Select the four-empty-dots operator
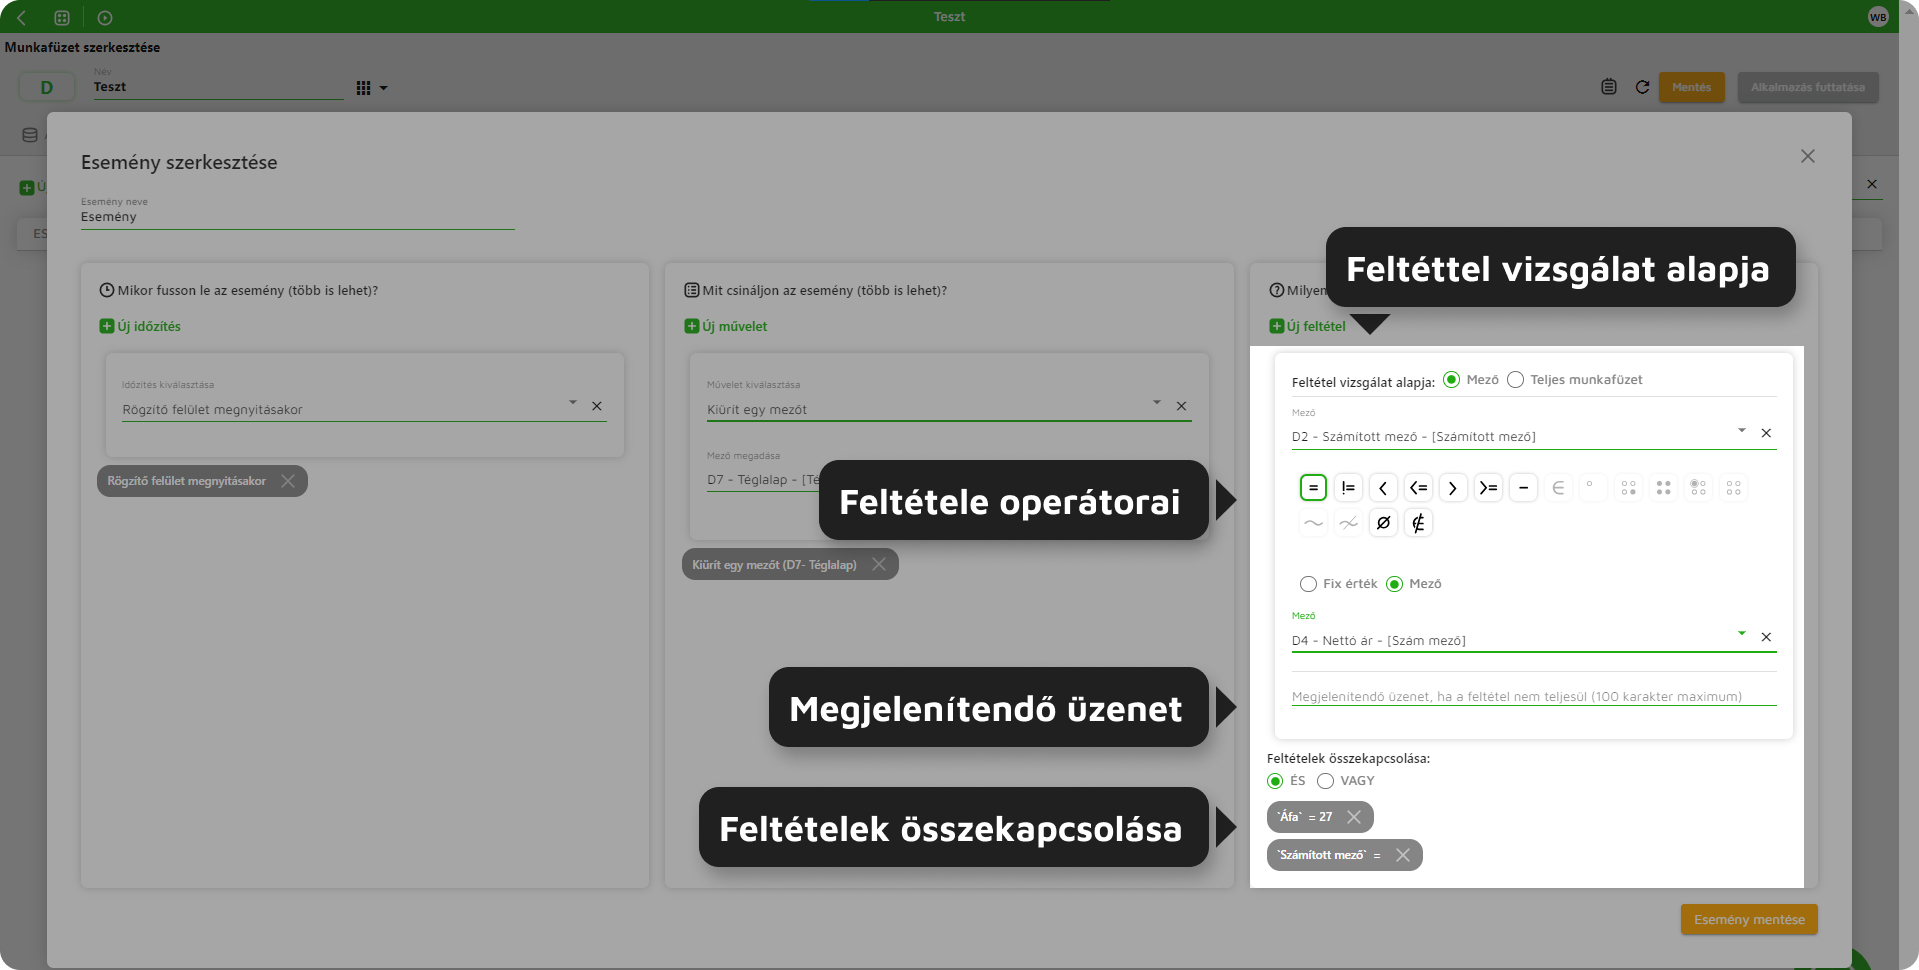Viewport: 1919px width, 970px height. [1733, 488]
